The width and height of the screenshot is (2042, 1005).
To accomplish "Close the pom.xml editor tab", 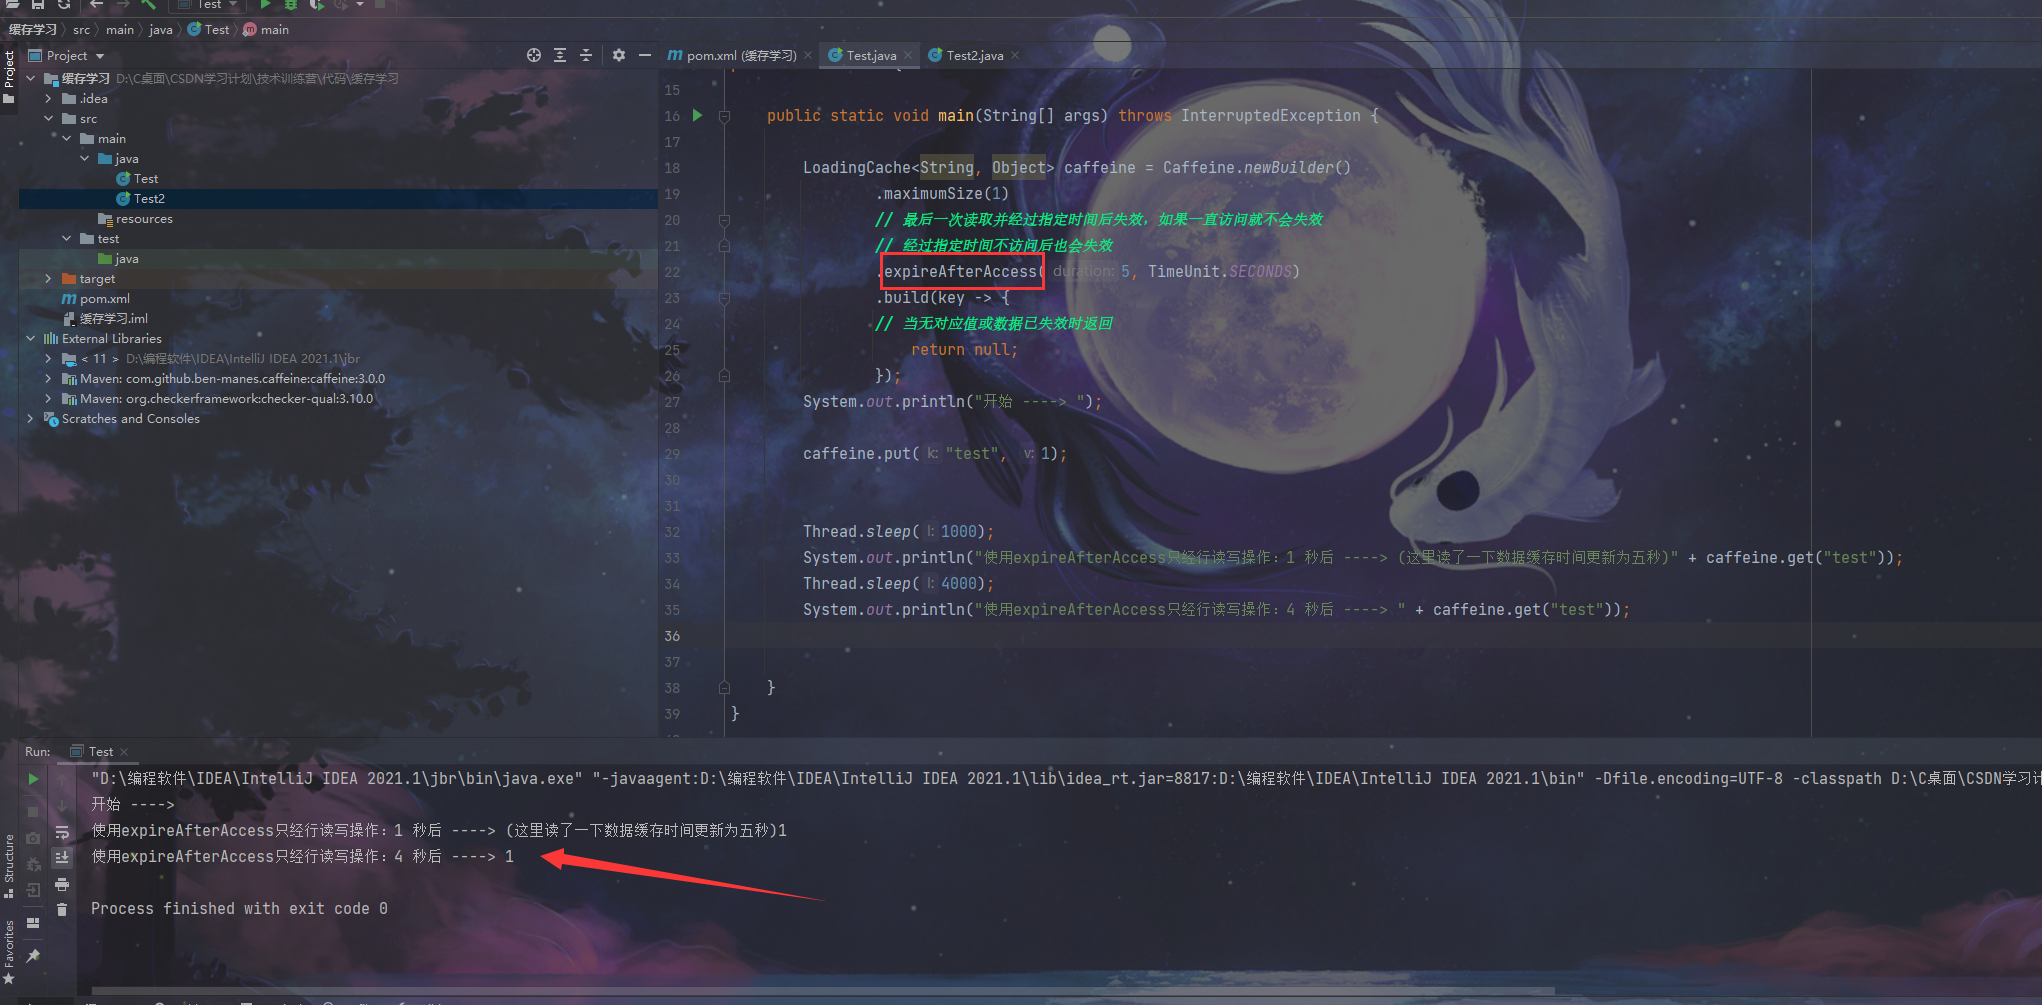I will coord(808,55).
